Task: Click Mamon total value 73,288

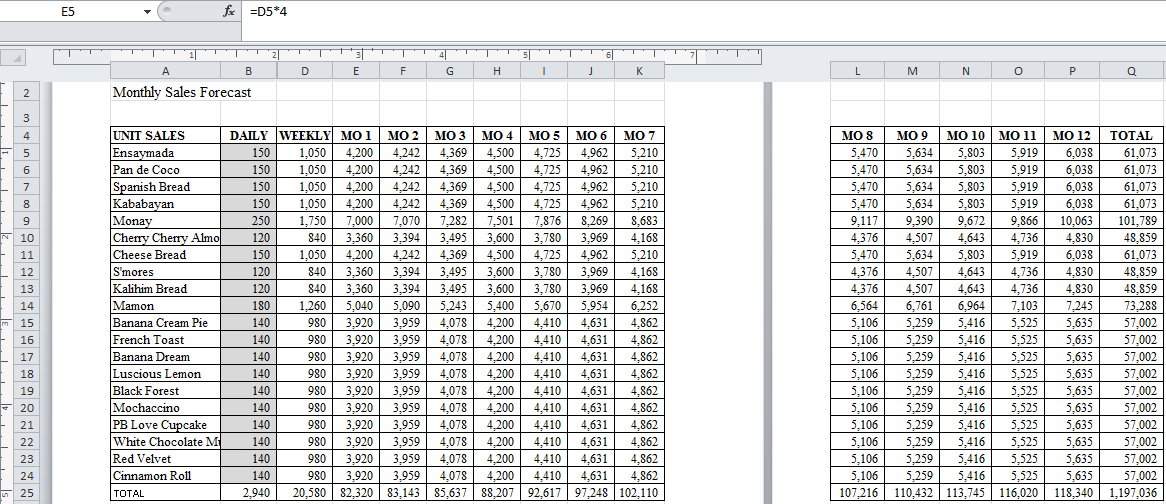Action: pos(1131,306)
